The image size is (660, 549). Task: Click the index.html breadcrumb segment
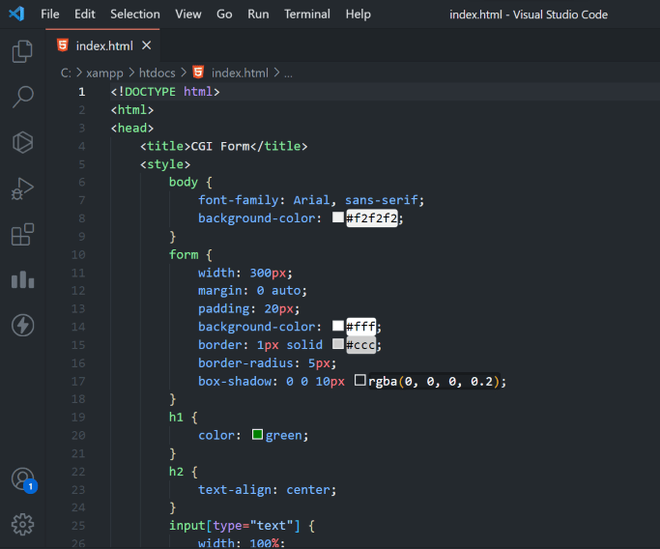click(x=240, y=73)
